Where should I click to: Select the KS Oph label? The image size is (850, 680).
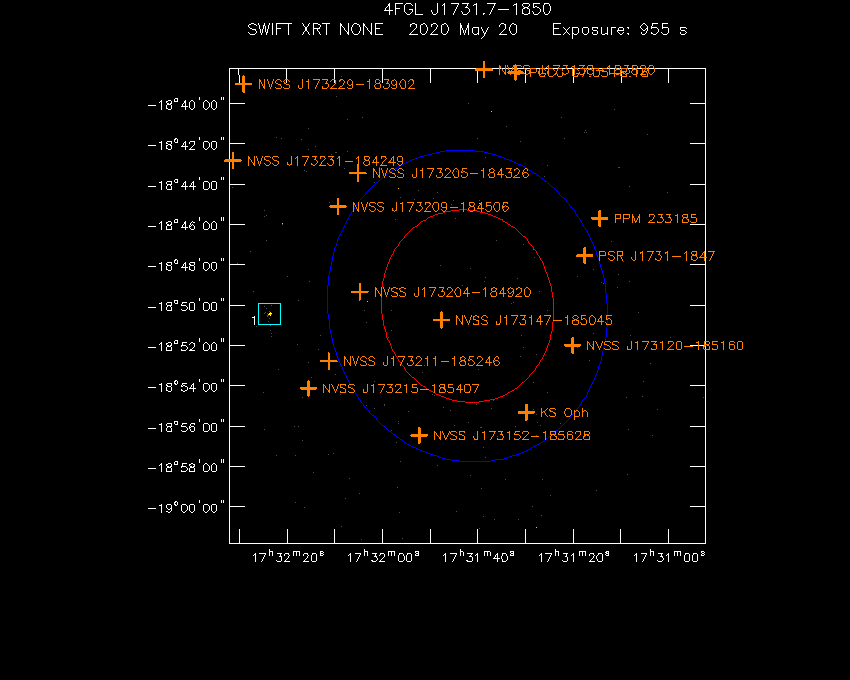pyautogui.click(x=564, y=413)
